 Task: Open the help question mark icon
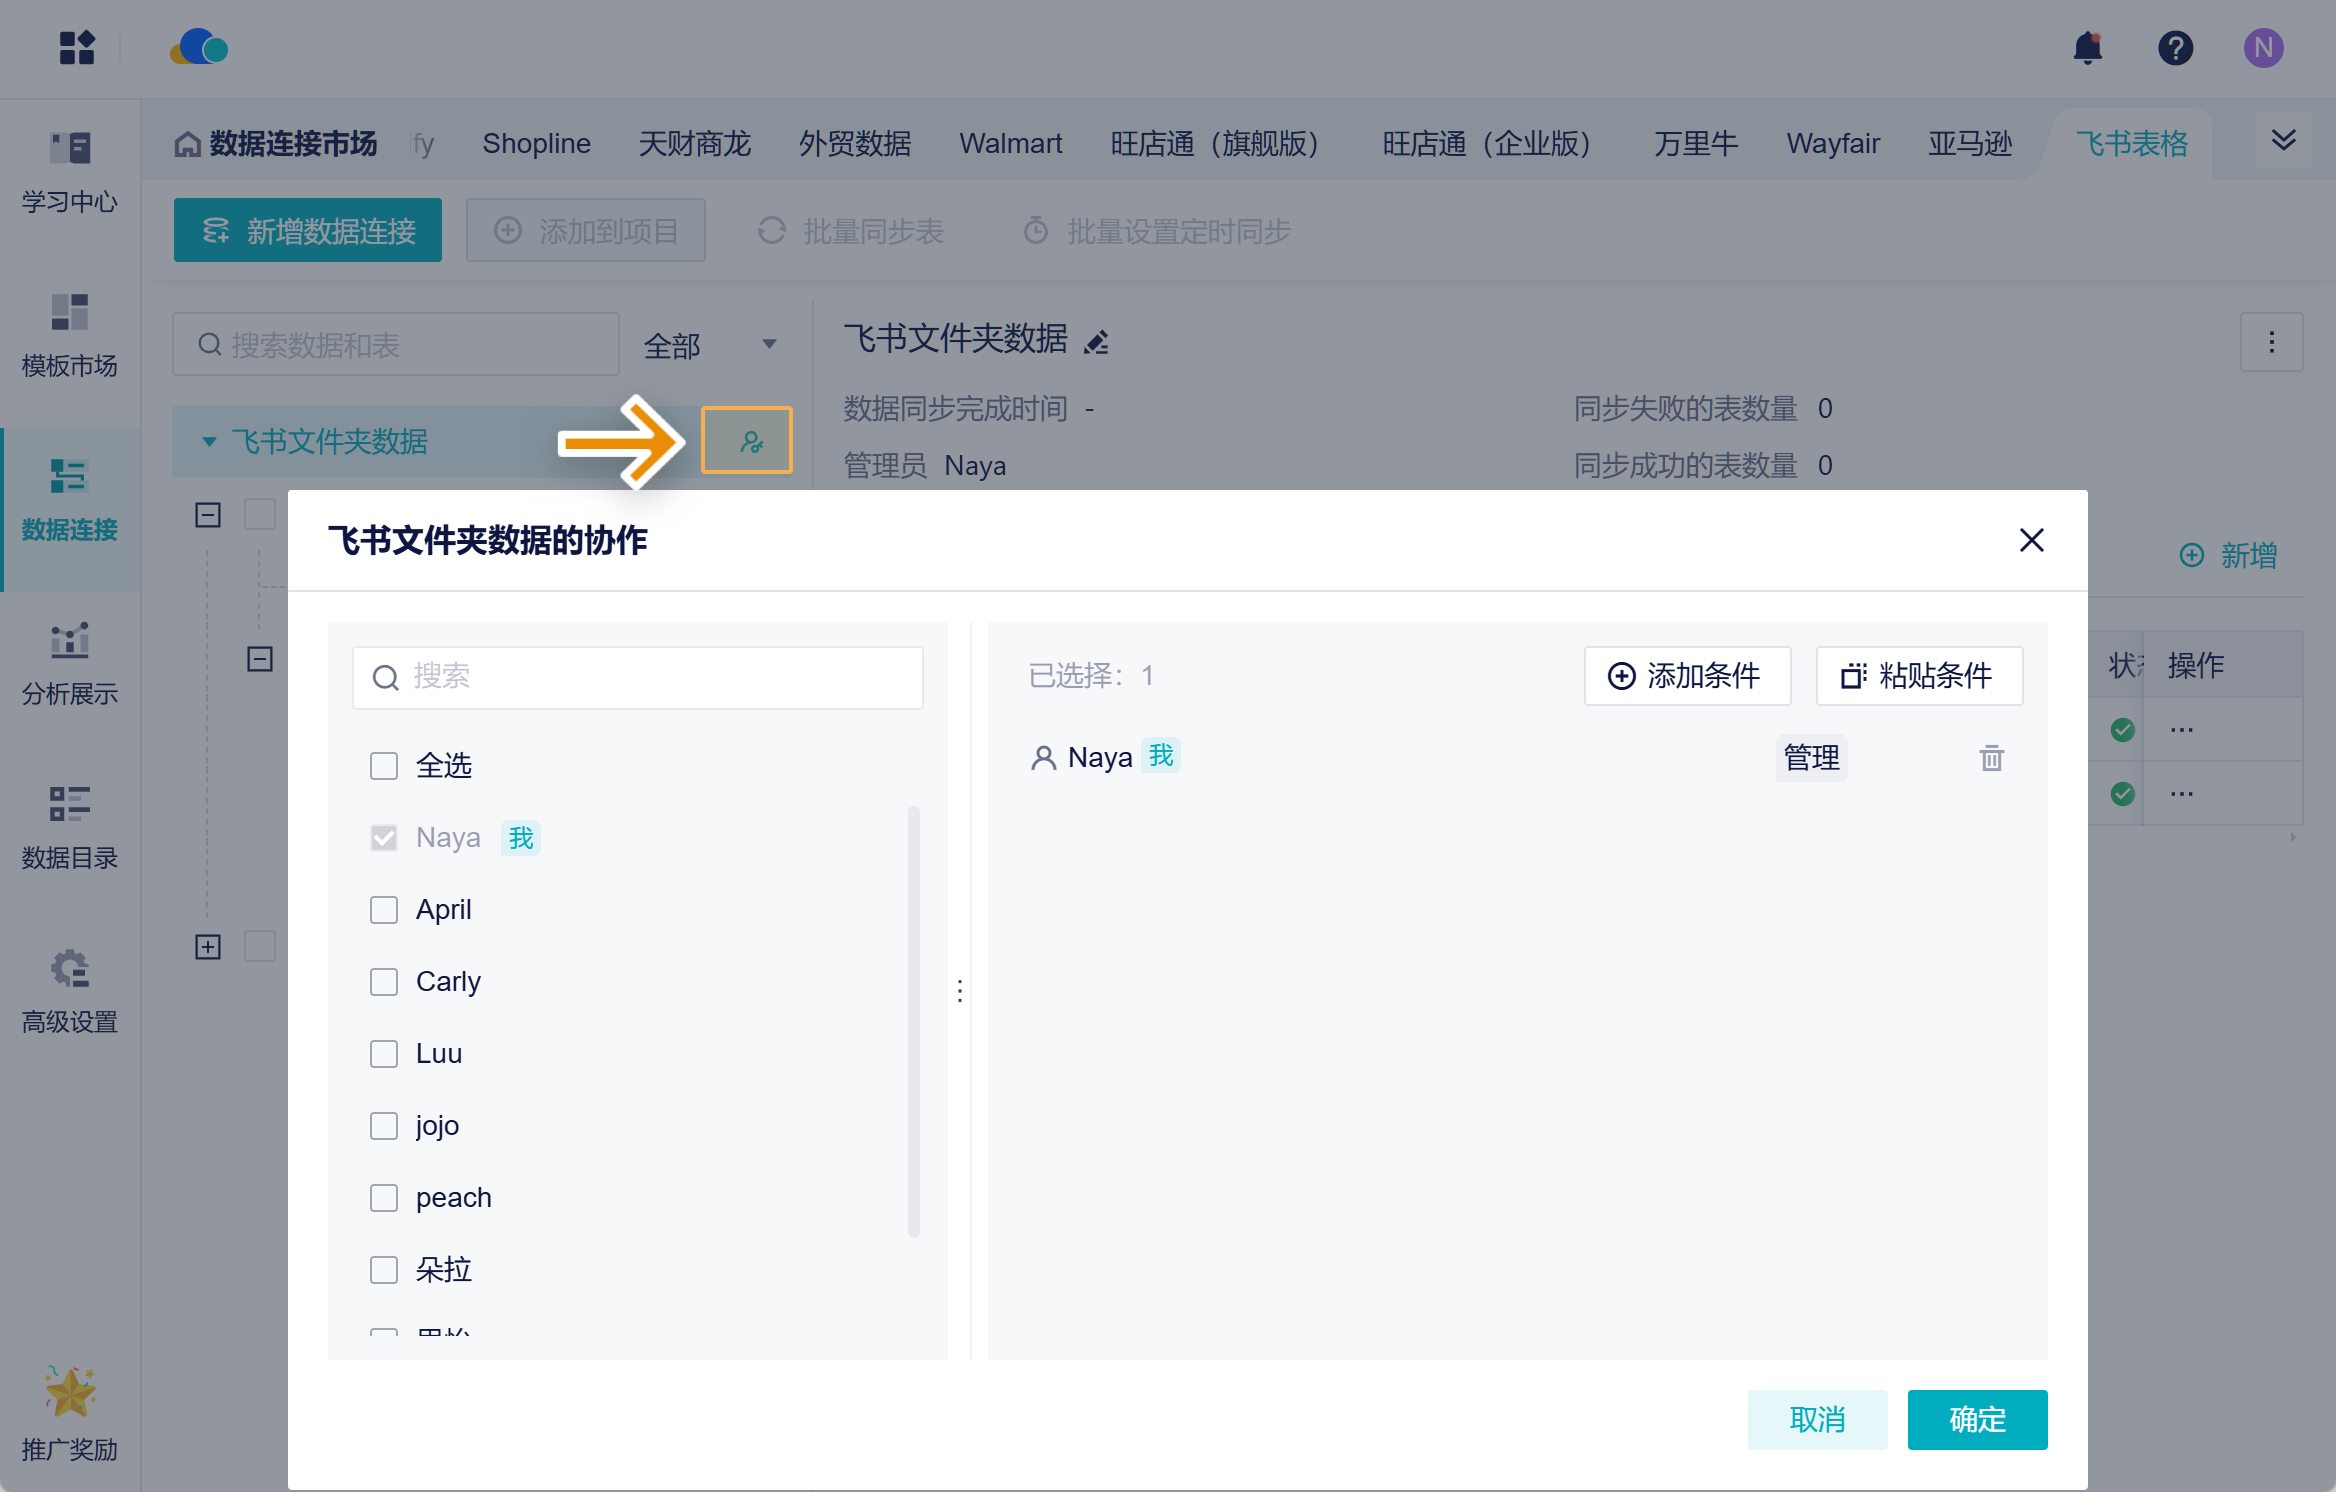(2176, 48)
